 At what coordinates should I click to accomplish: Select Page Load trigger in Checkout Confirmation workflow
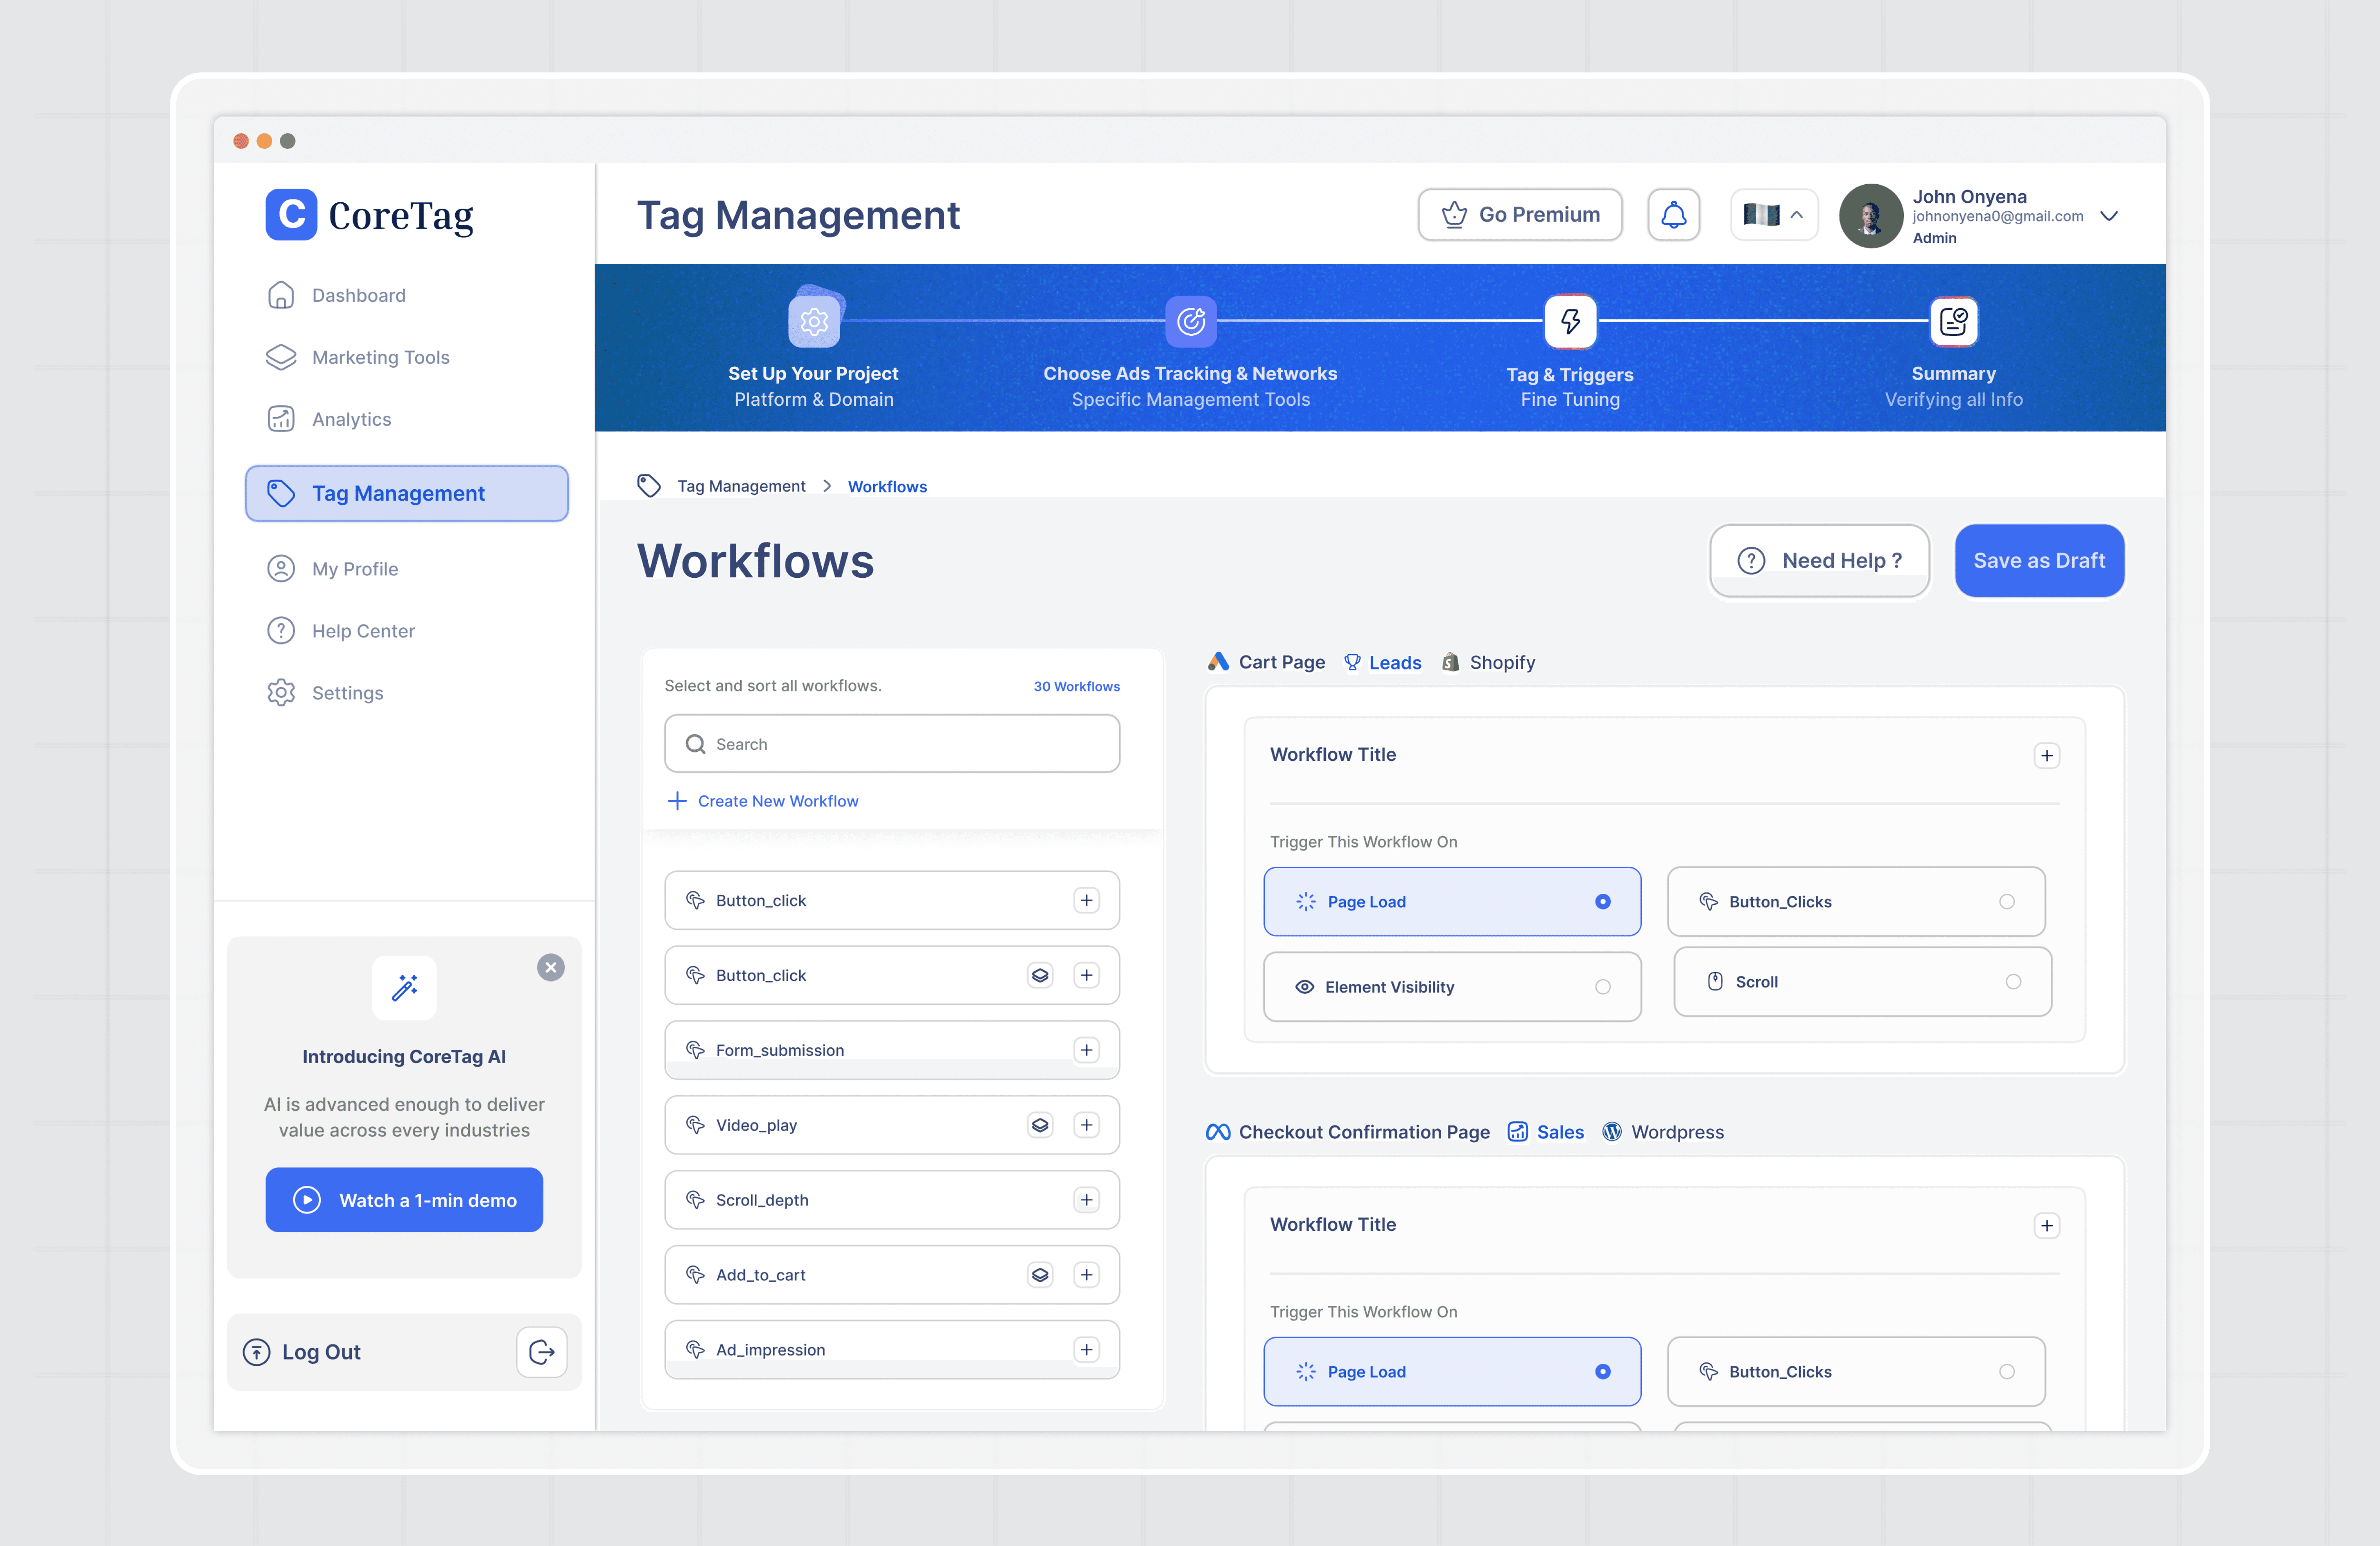[1452, 1372]
